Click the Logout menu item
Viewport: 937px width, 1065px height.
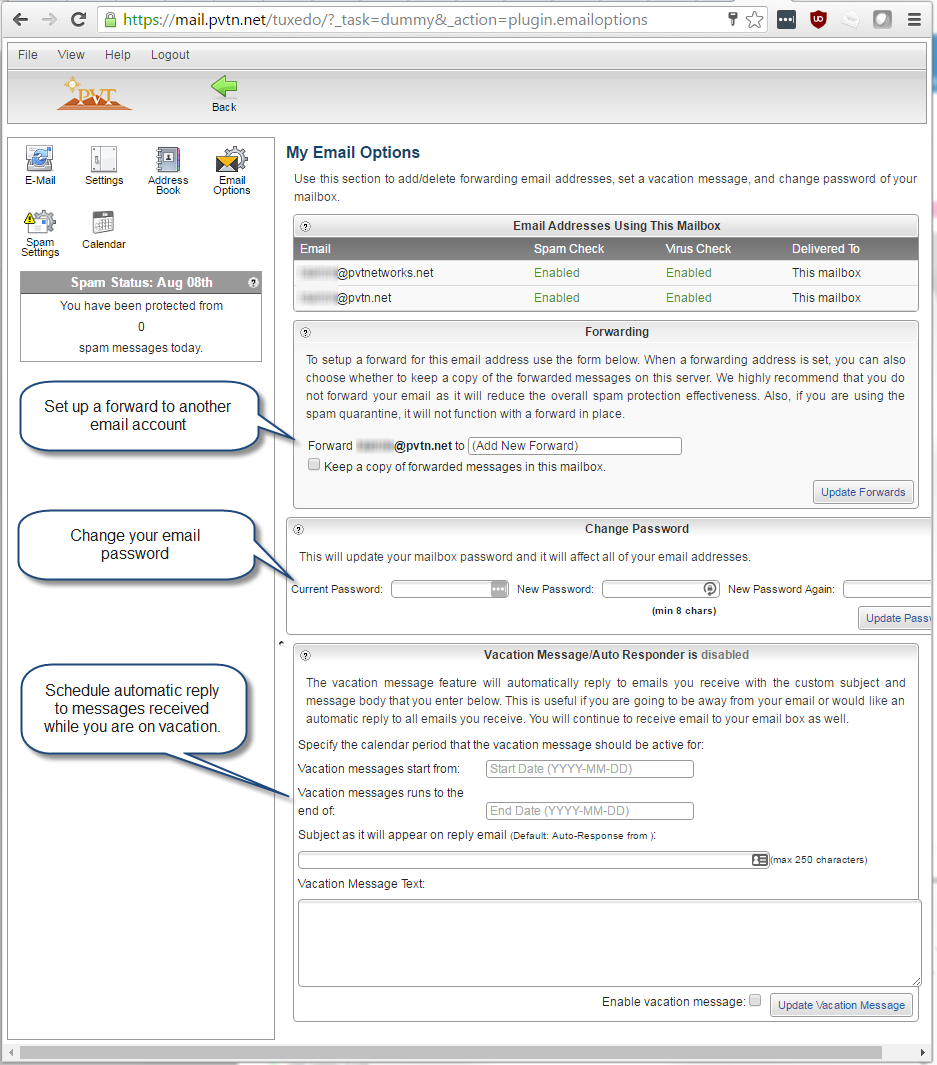pyautogui.click(x=170, y=55)
